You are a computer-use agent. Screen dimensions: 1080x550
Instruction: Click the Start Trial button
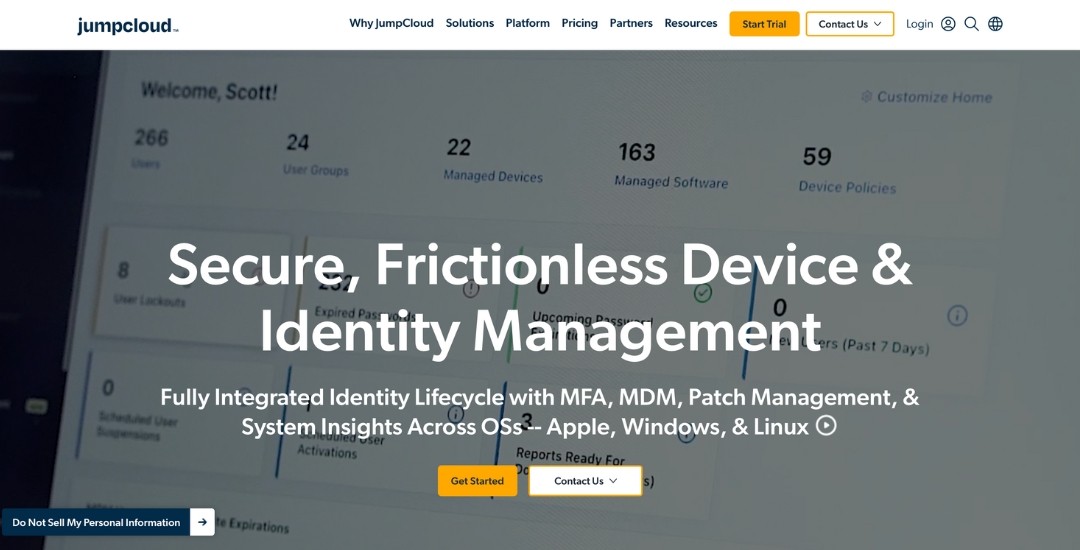coord(765,24)
